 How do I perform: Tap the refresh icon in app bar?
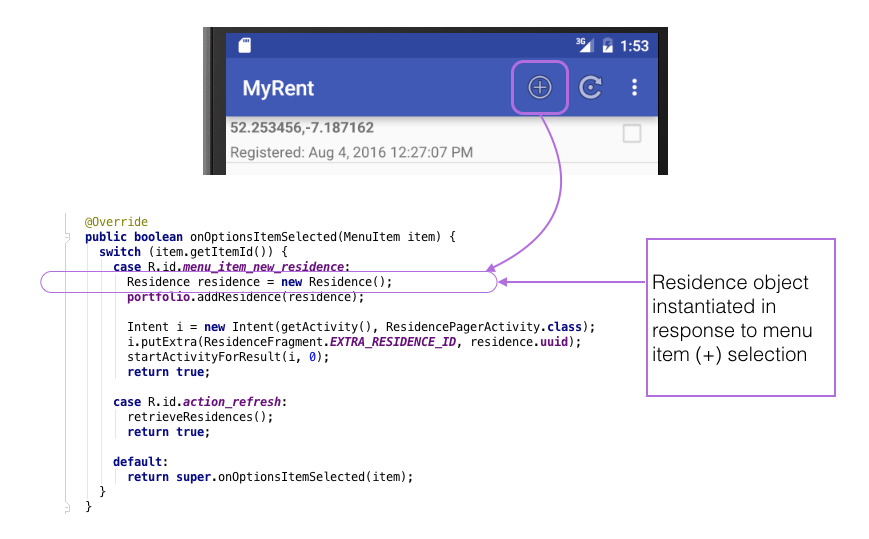[x=591, y=88]
